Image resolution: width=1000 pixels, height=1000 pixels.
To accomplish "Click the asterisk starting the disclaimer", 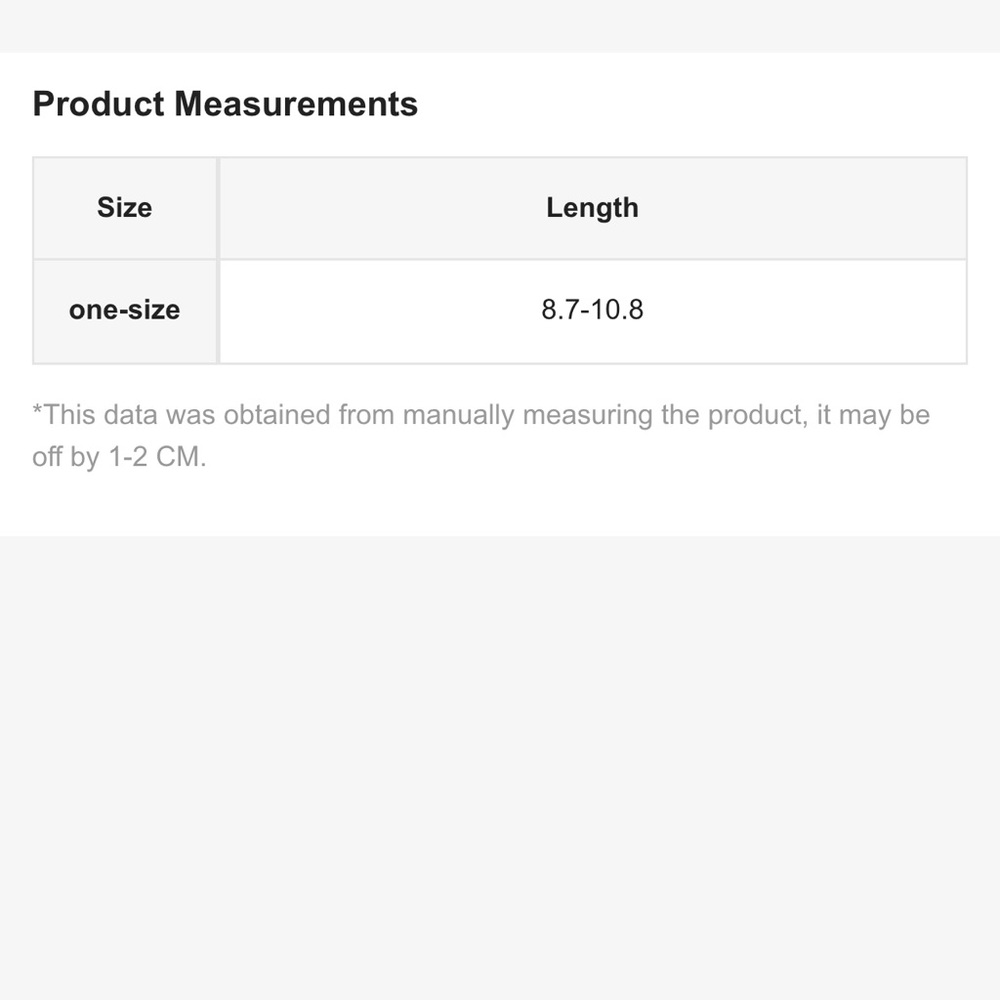I will pos(37,409).
